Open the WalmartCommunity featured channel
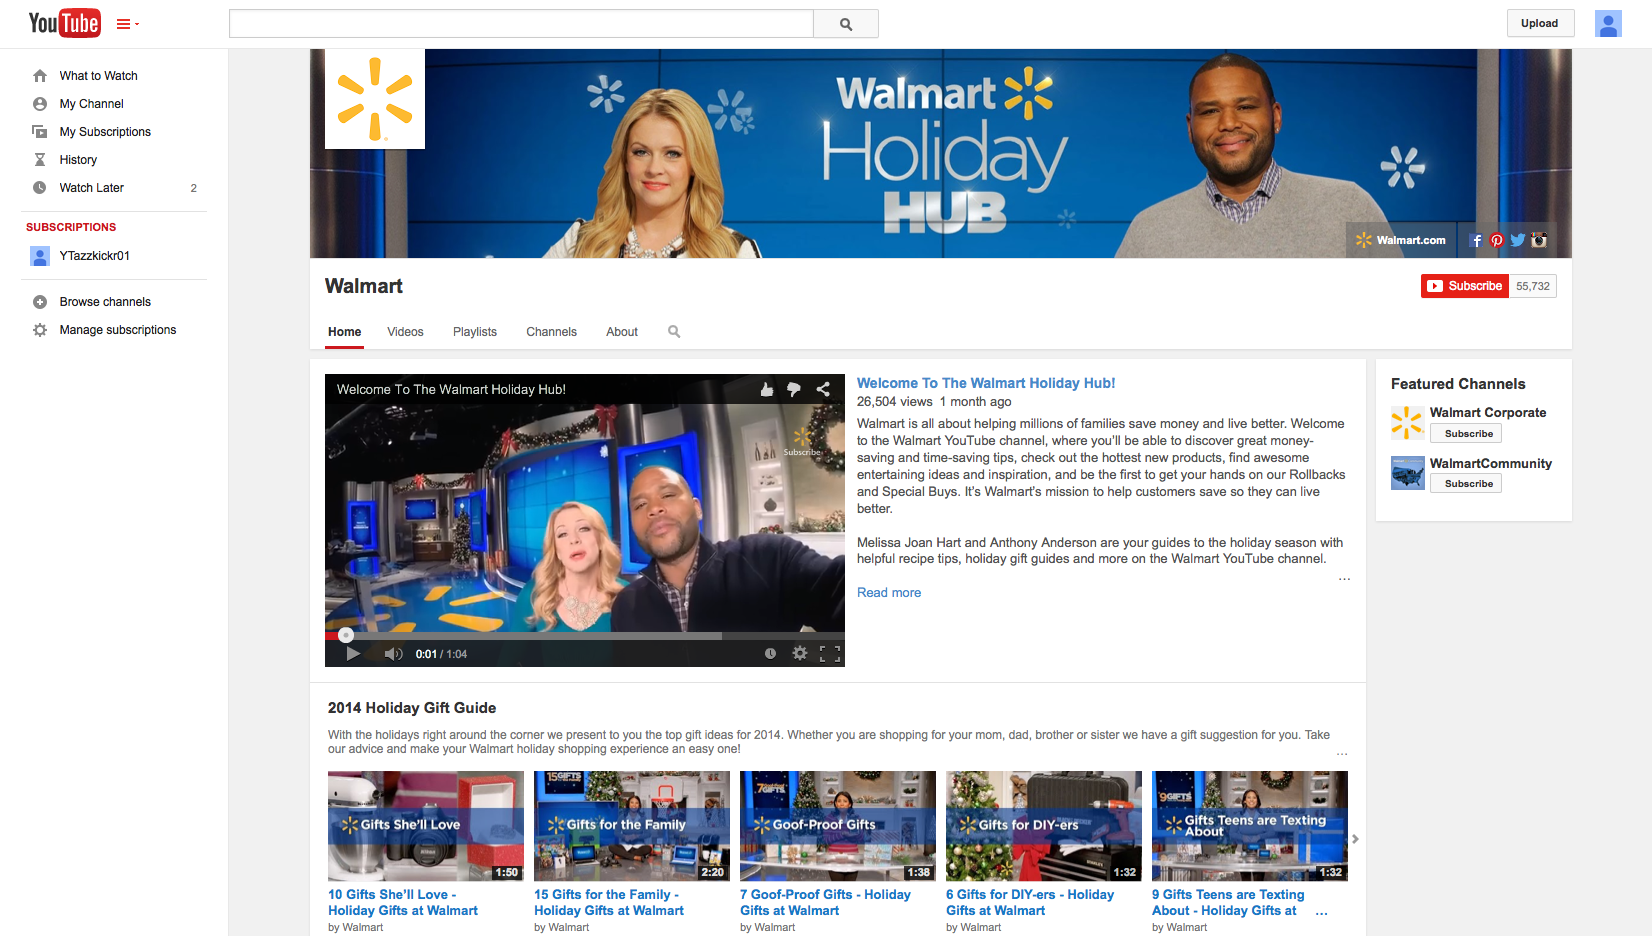1652x936 pixels. (1491, 464)
